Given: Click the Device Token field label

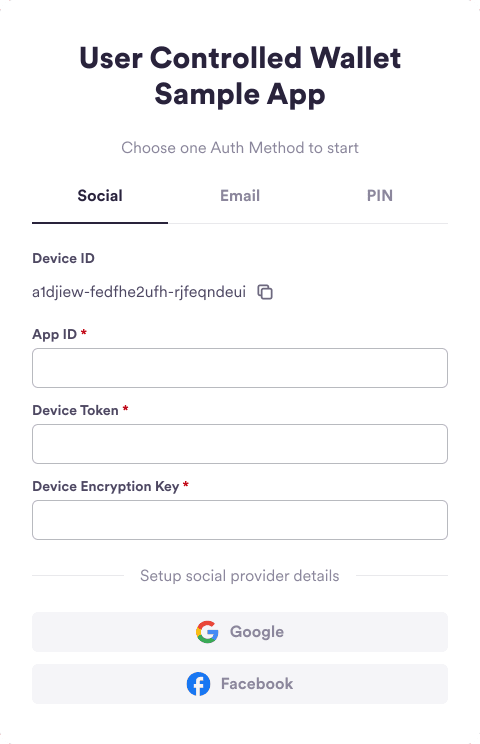Looking at the screenshot, I should point(75,410).
